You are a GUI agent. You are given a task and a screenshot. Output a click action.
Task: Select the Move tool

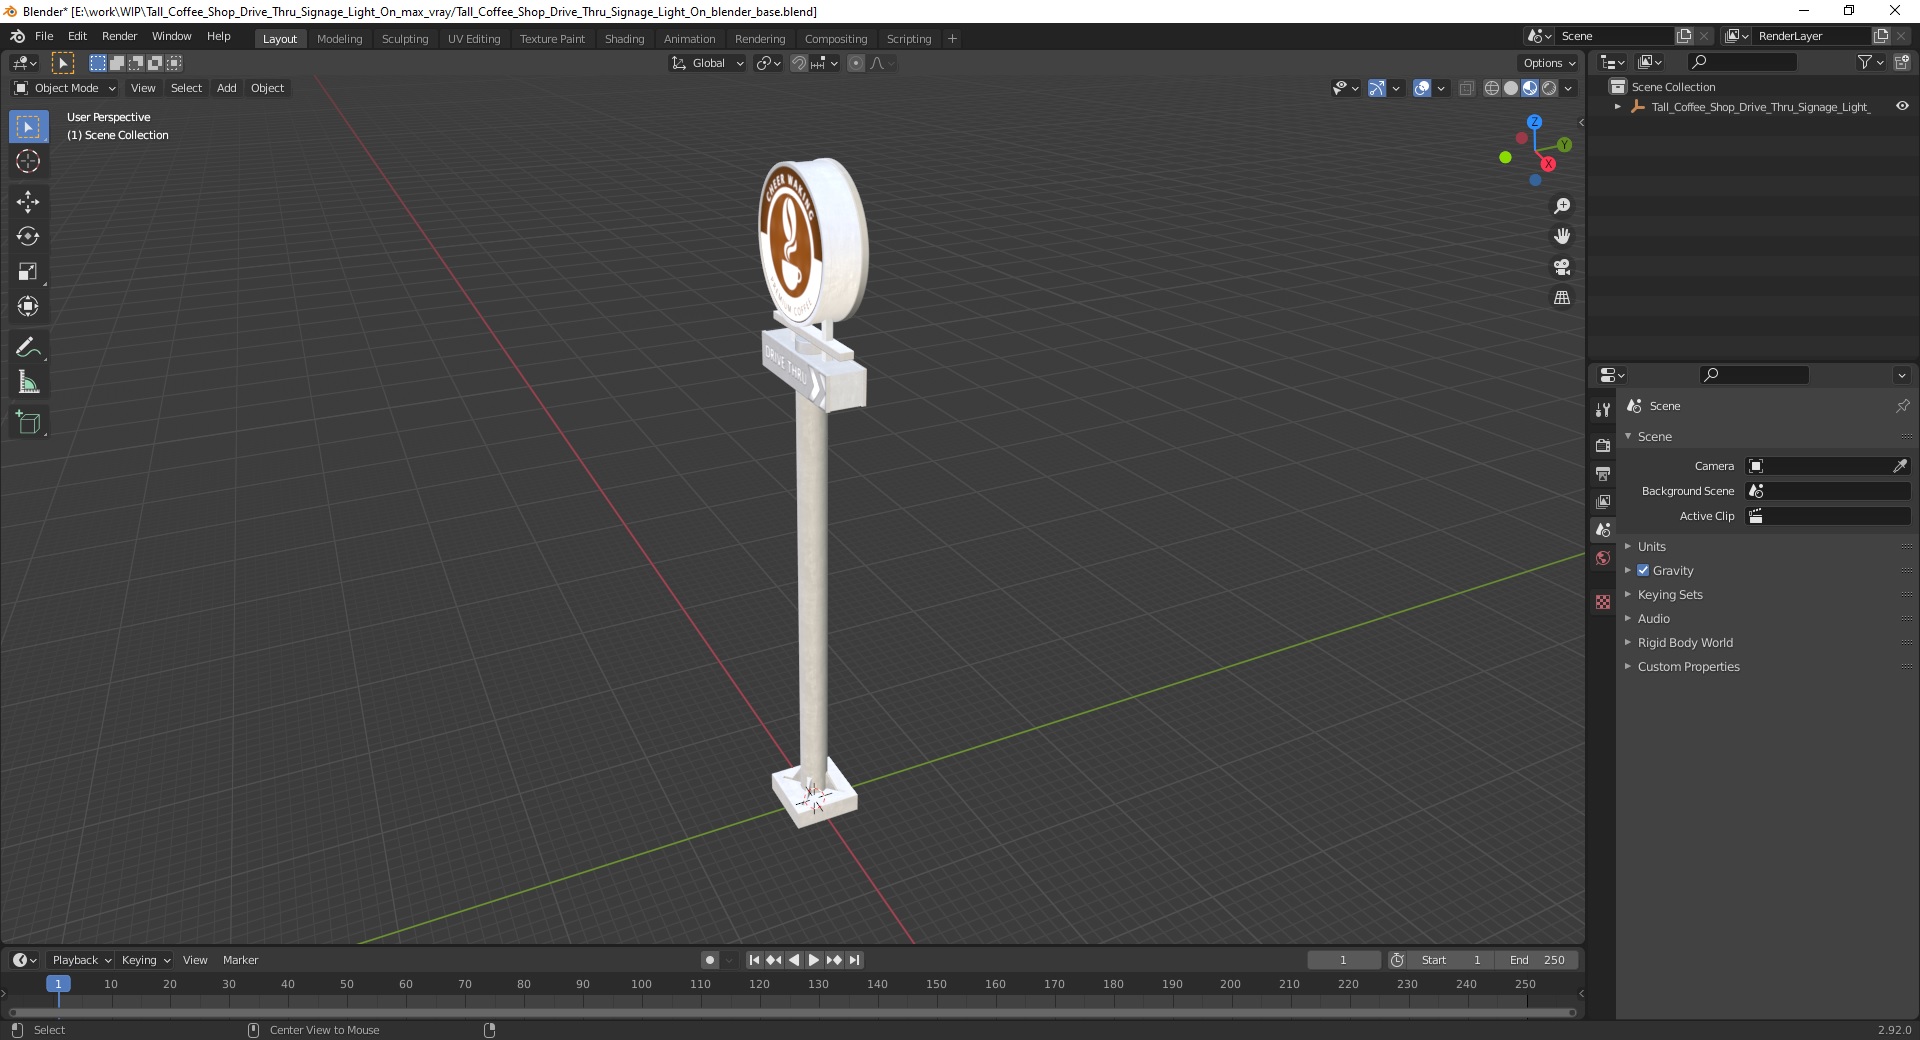tap(28, 202)
